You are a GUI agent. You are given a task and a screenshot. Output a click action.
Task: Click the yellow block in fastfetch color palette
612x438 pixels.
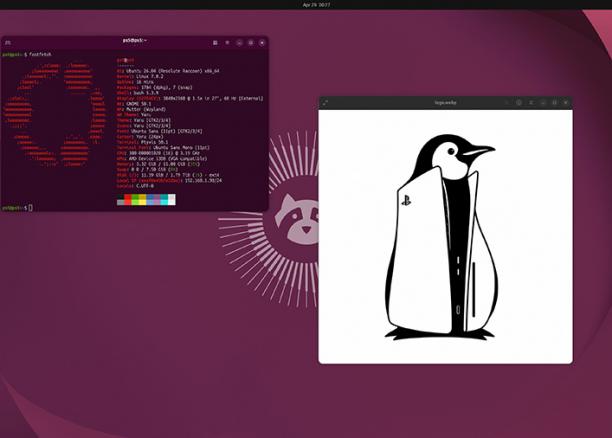coord(142,199)
